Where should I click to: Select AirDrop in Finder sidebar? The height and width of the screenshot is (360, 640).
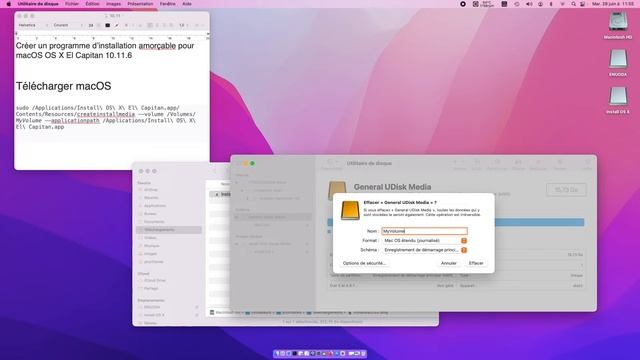(169, 190)
